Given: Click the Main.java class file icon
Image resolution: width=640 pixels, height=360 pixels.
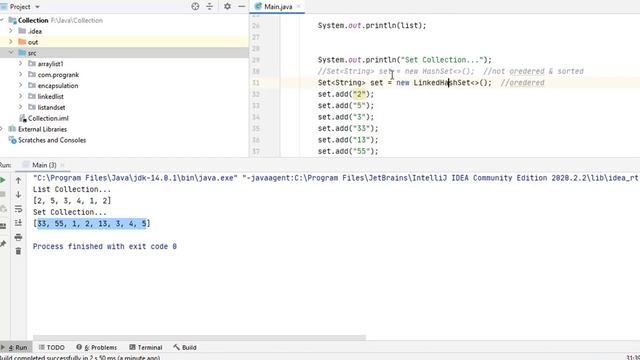Looking at the screenshot, I should [x=258, y=7].
